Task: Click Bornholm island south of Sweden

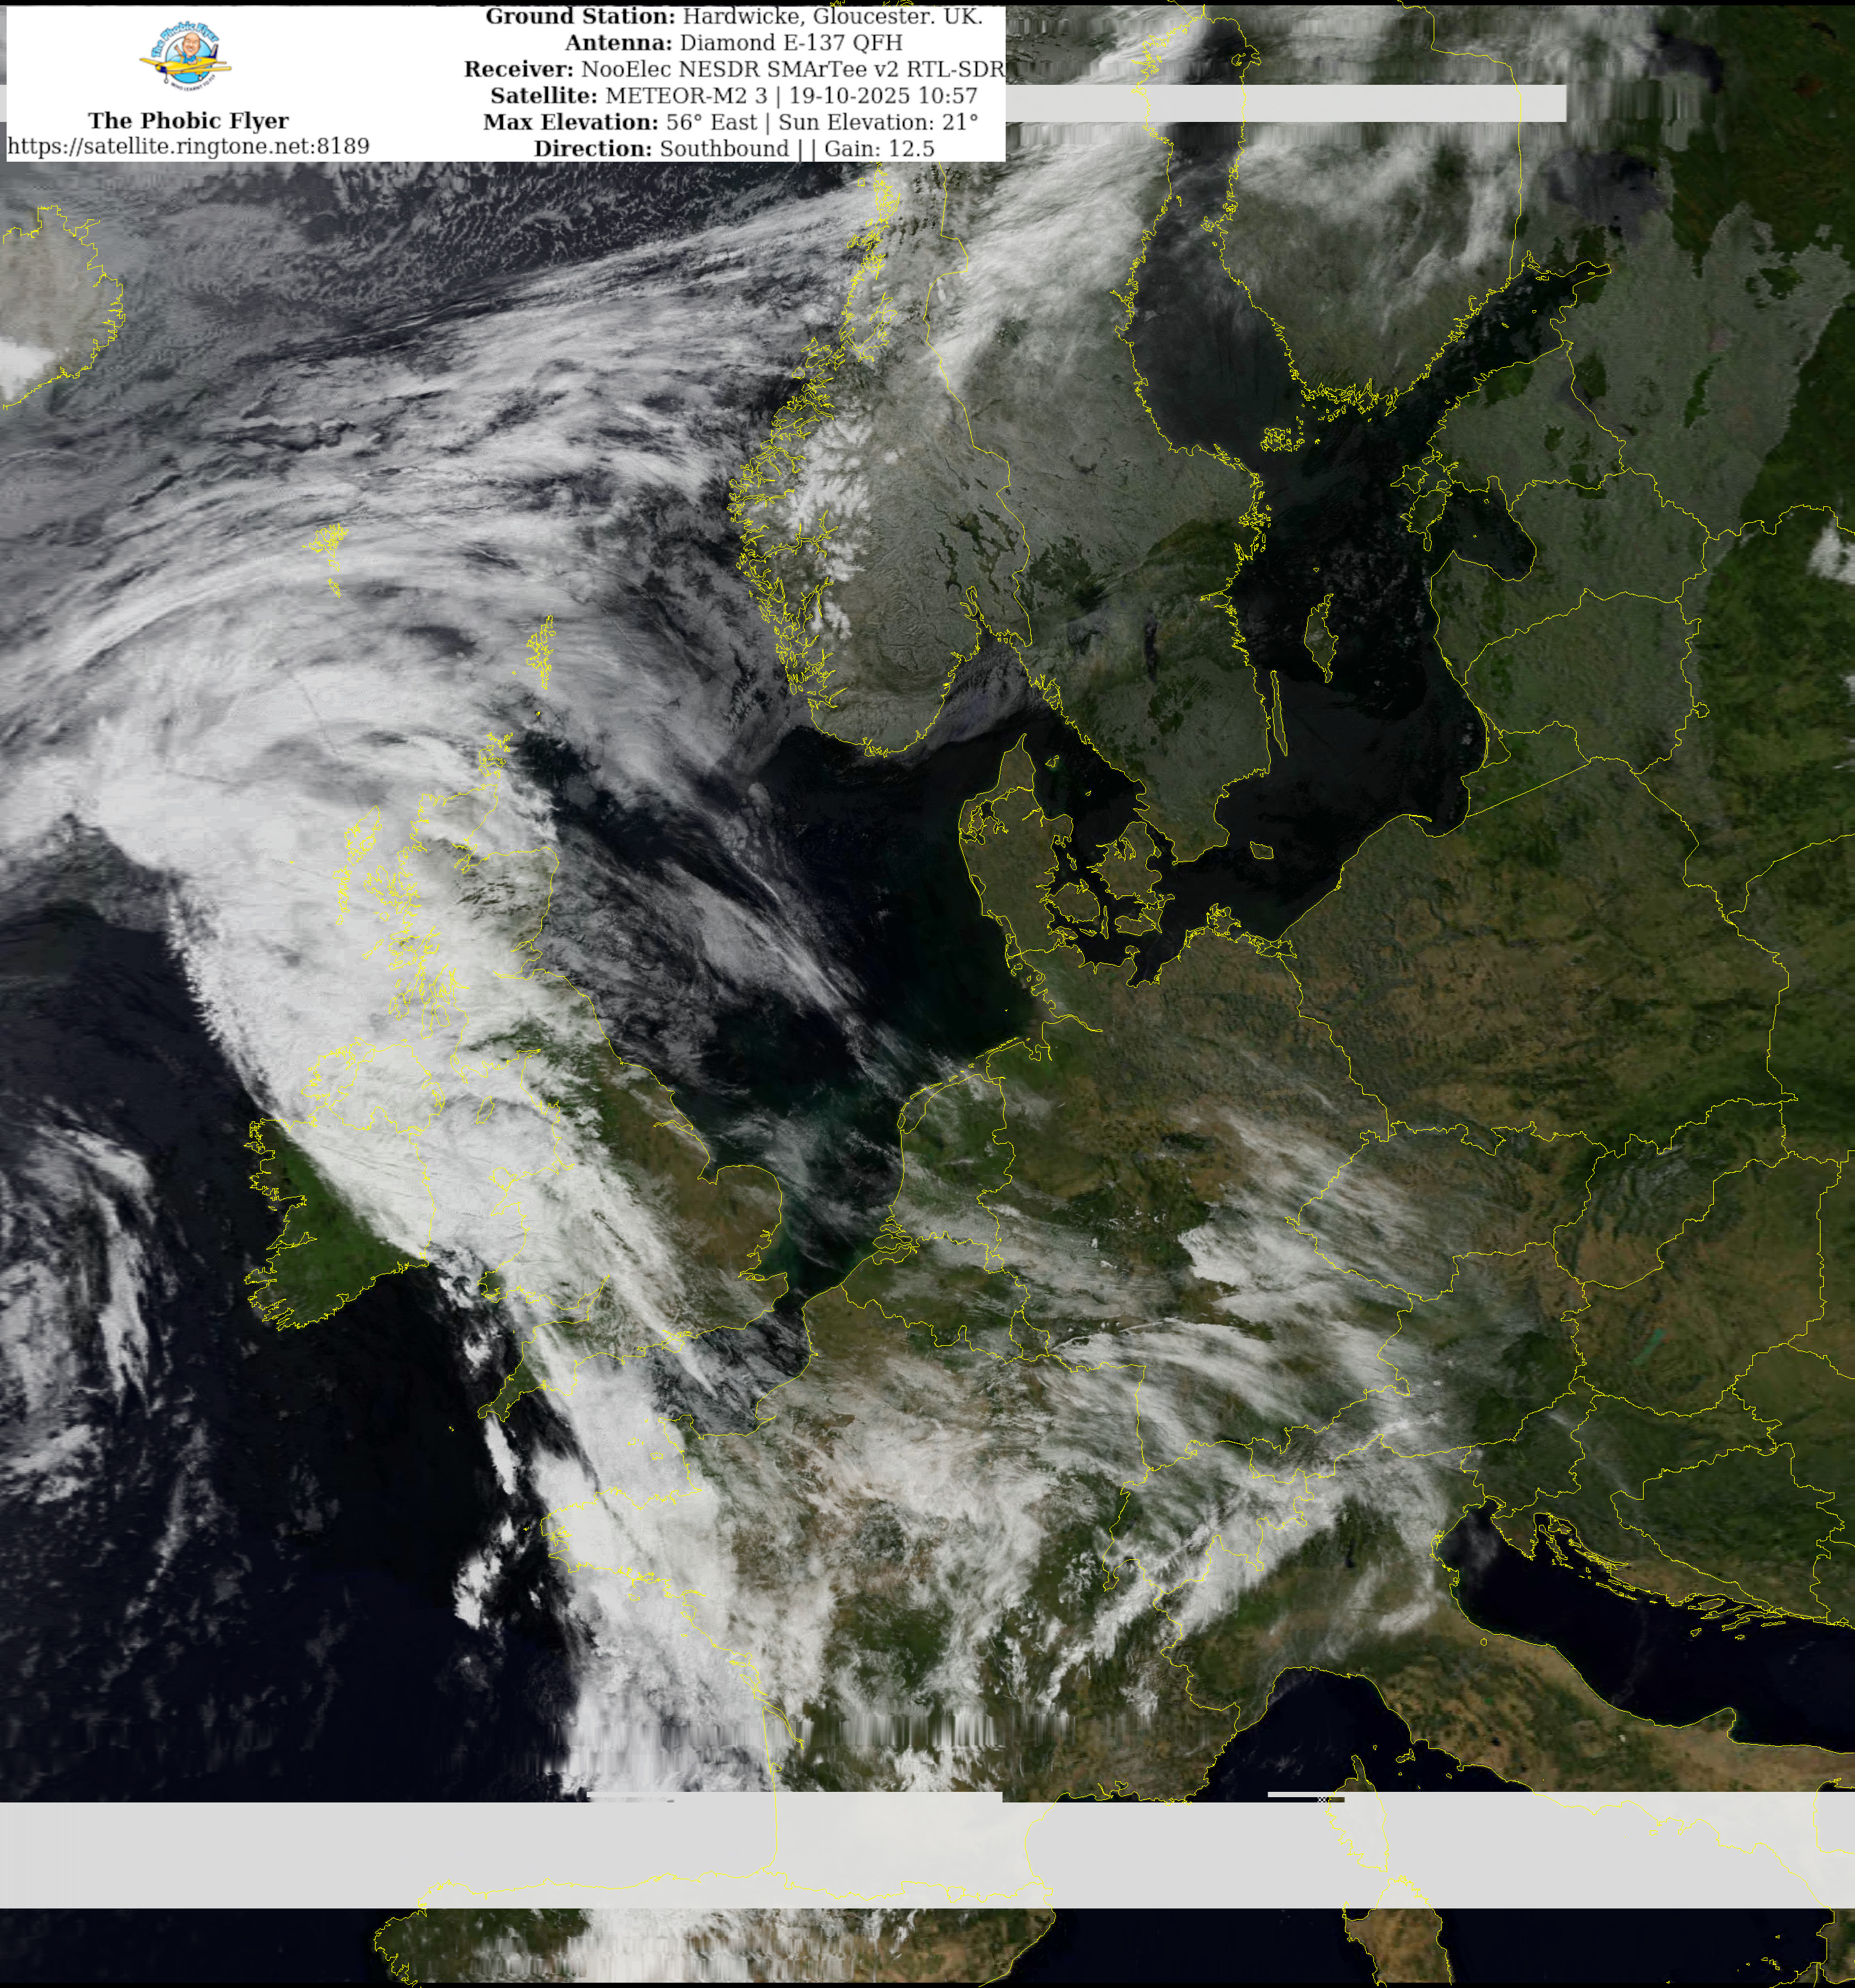Action: click(x=1262, y=851)
